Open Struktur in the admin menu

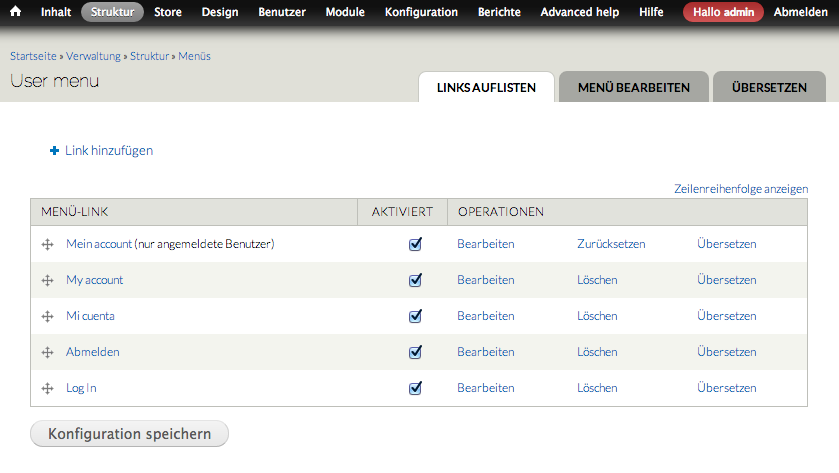point(112,12)
